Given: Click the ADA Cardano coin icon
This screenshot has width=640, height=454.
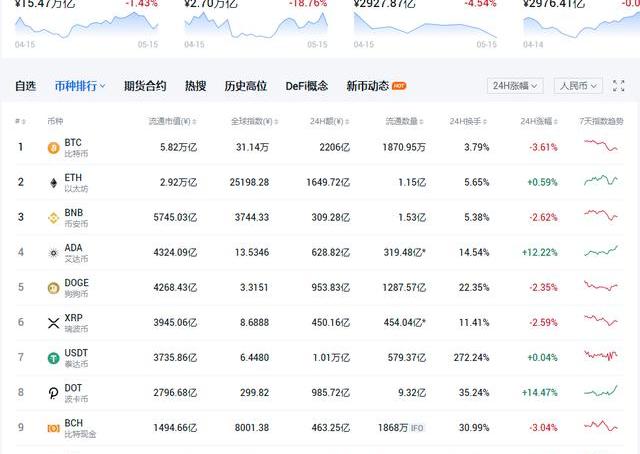Looking at the screenshot, I should (x=53, y=253).
